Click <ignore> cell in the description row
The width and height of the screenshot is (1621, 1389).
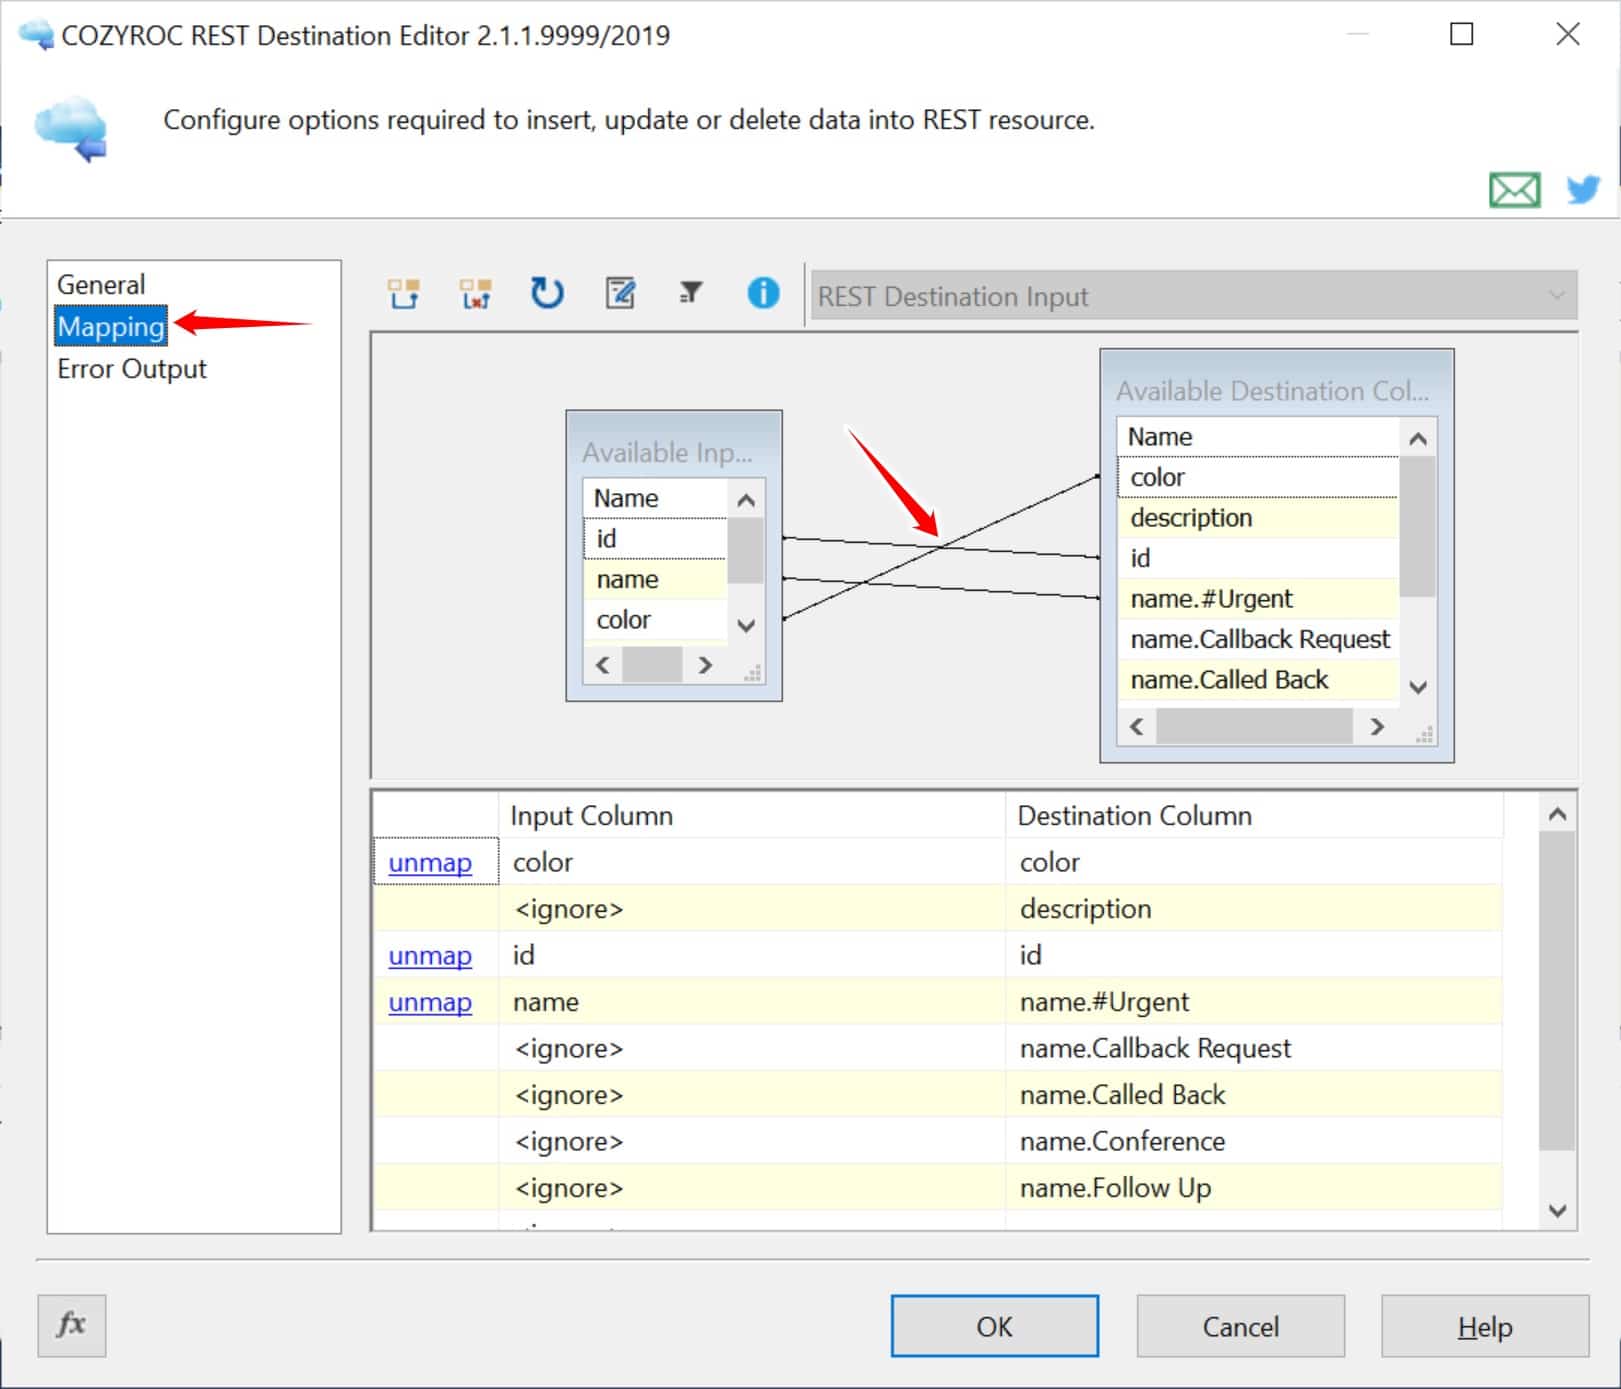752,909
